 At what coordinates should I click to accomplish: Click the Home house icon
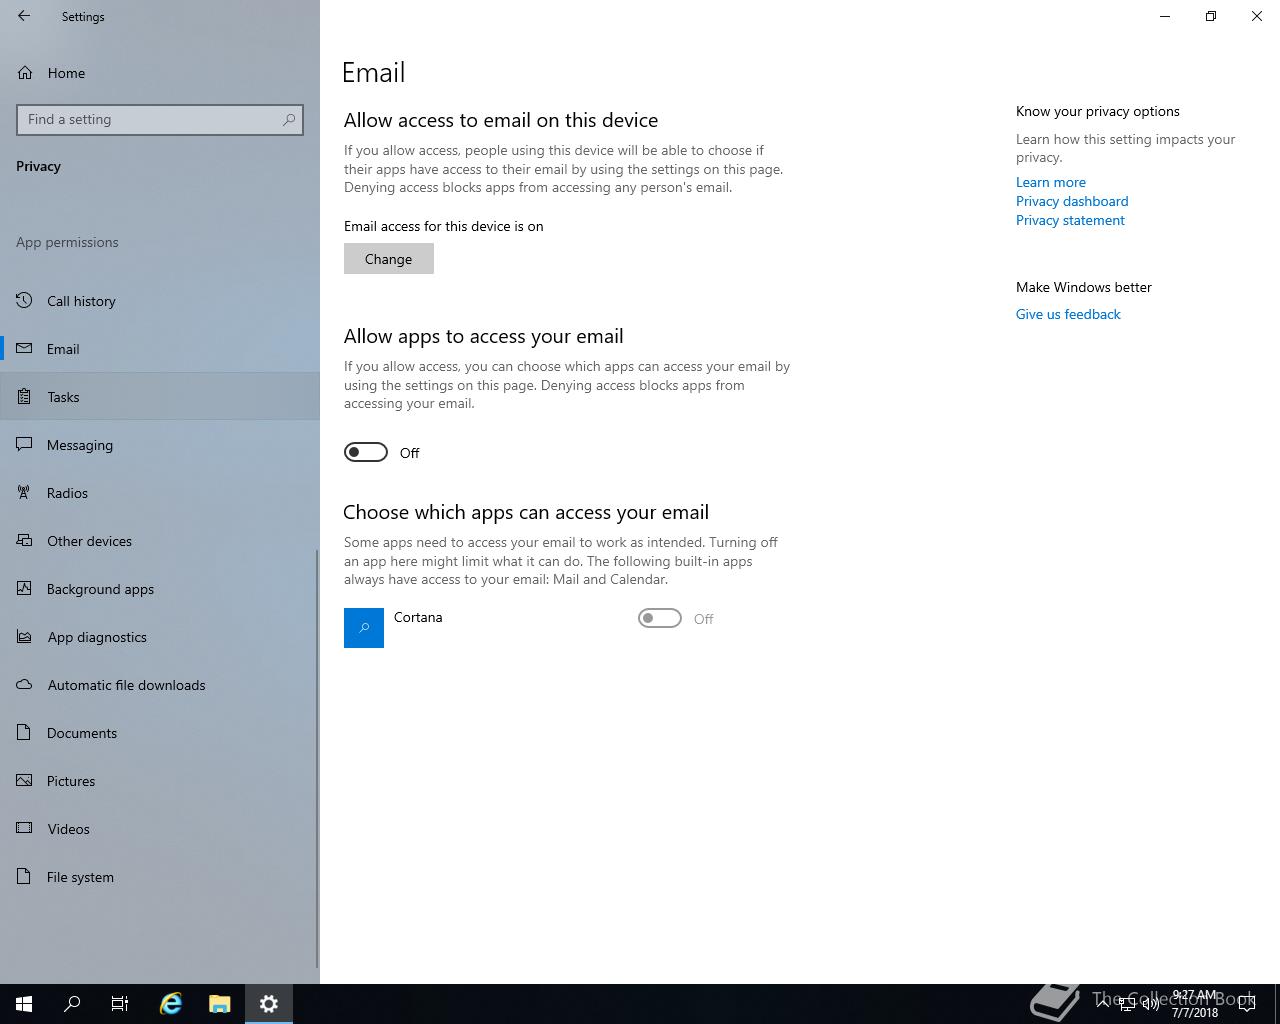[x=25, y=73]
